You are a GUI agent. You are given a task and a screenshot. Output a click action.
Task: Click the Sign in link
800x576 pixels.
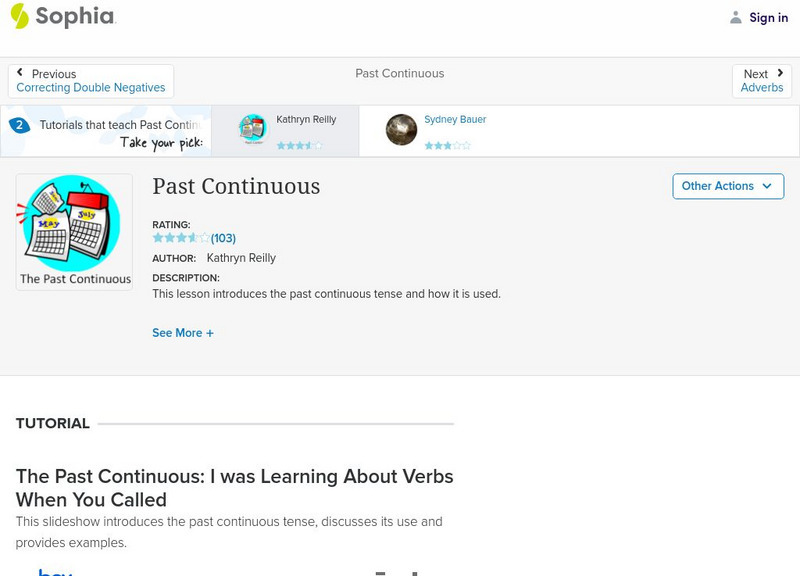pos(768,18)
